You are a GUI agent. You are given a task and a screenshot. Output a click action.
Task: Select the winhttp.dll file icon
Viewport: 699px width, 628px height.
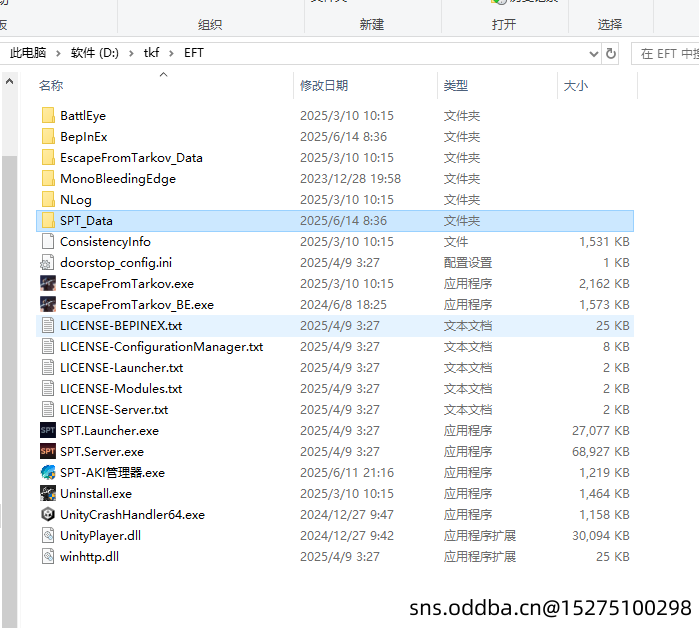(48, 556)
